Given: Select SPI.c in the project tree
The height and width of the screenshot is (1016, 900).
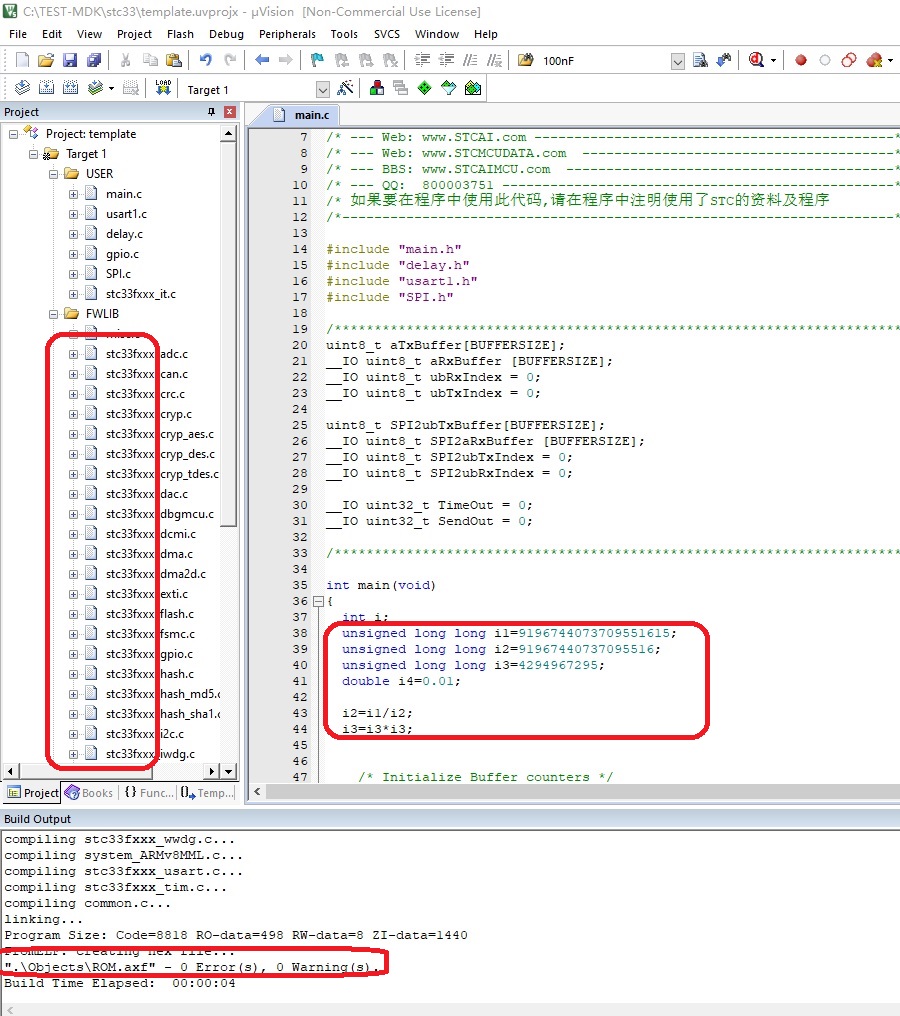Looking at the screenshot, I should (x=118, y=274).
